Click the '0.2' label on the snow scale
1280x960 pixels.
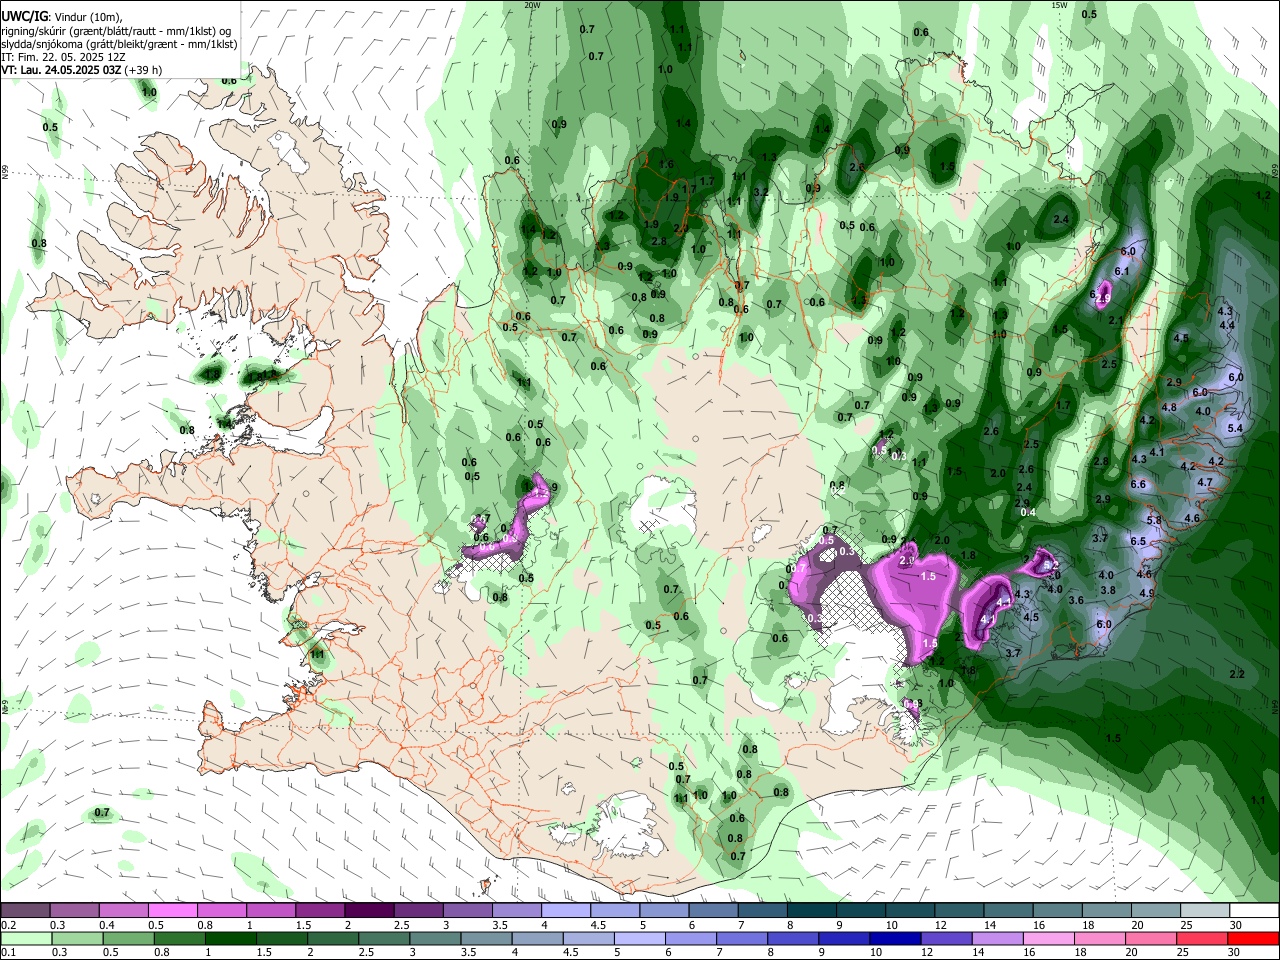click(8, 924)
